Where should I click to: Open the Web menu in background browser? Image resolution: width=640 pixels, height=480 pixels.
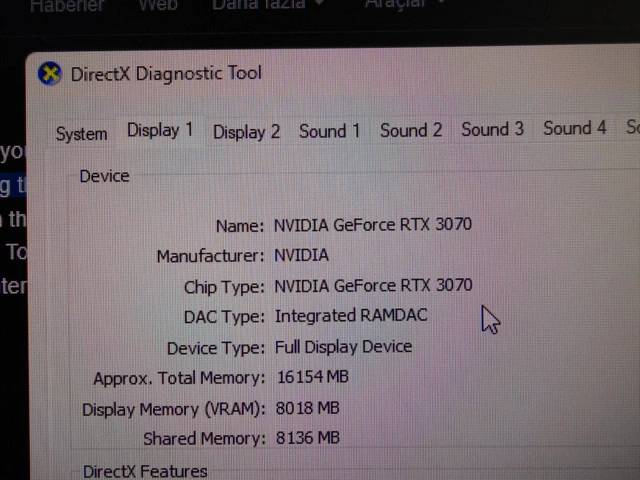click(x=158, y=5)
